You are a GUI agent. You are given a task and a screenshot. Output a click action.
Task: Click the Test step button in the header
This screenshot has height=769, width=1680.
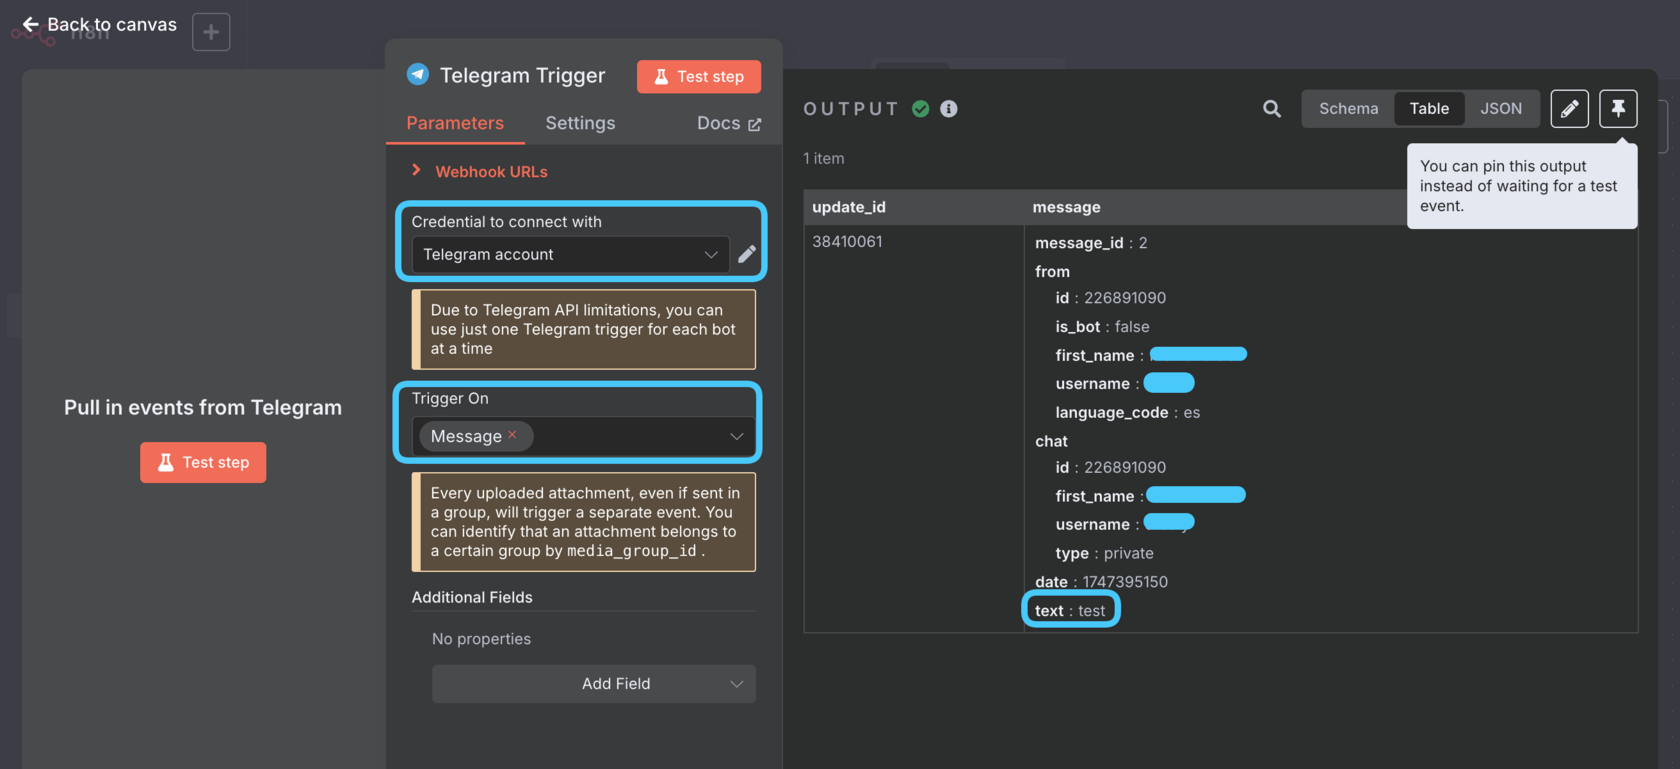coord(699,77)
